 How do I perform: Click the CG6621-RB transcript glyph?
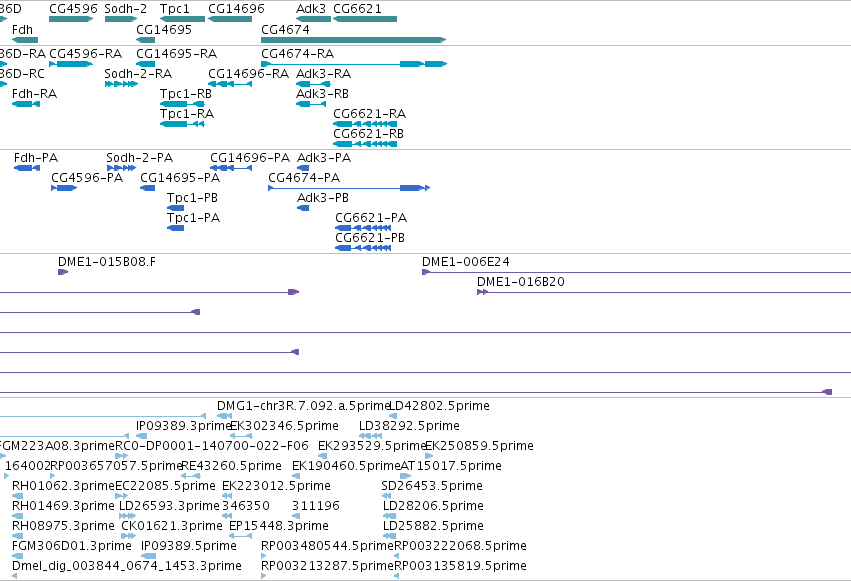coord(365,144)
